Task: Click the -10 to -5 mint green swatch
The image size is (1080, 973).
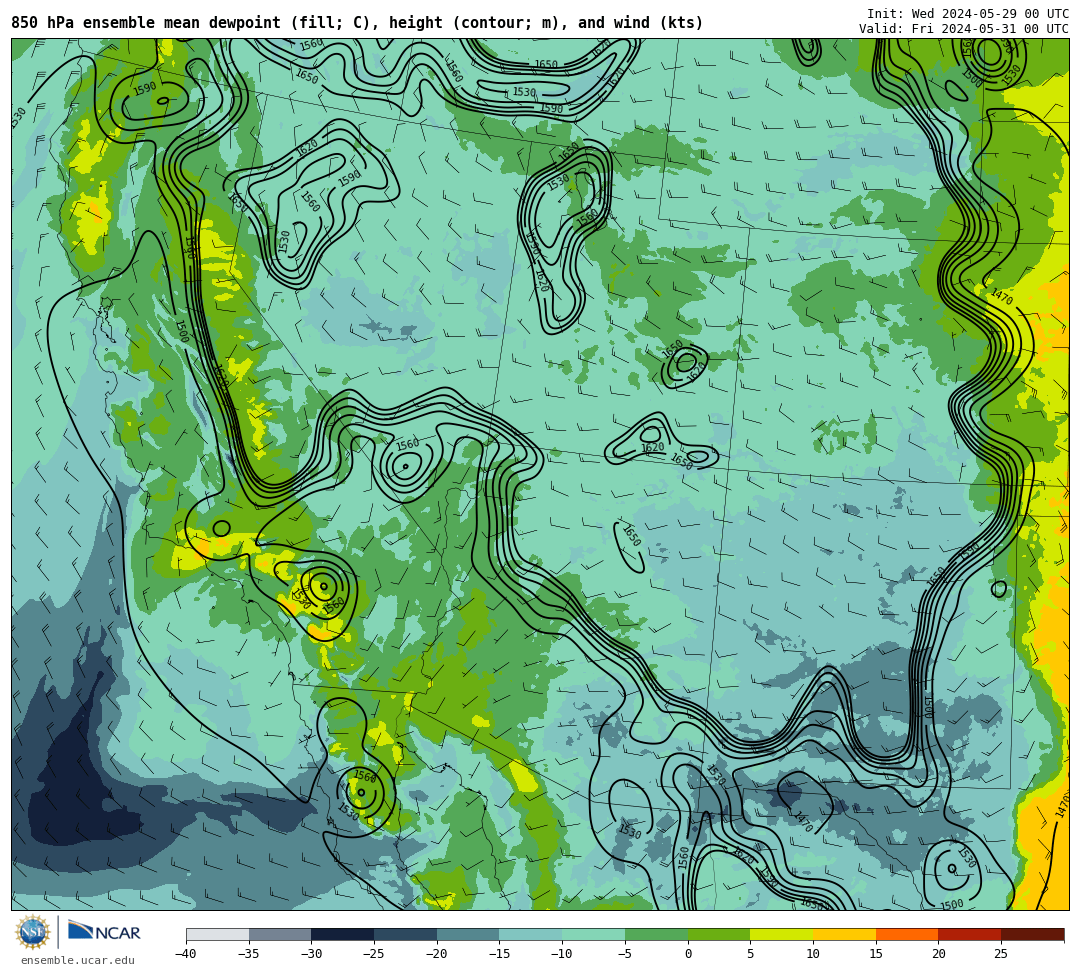Action: click(594, 934)
